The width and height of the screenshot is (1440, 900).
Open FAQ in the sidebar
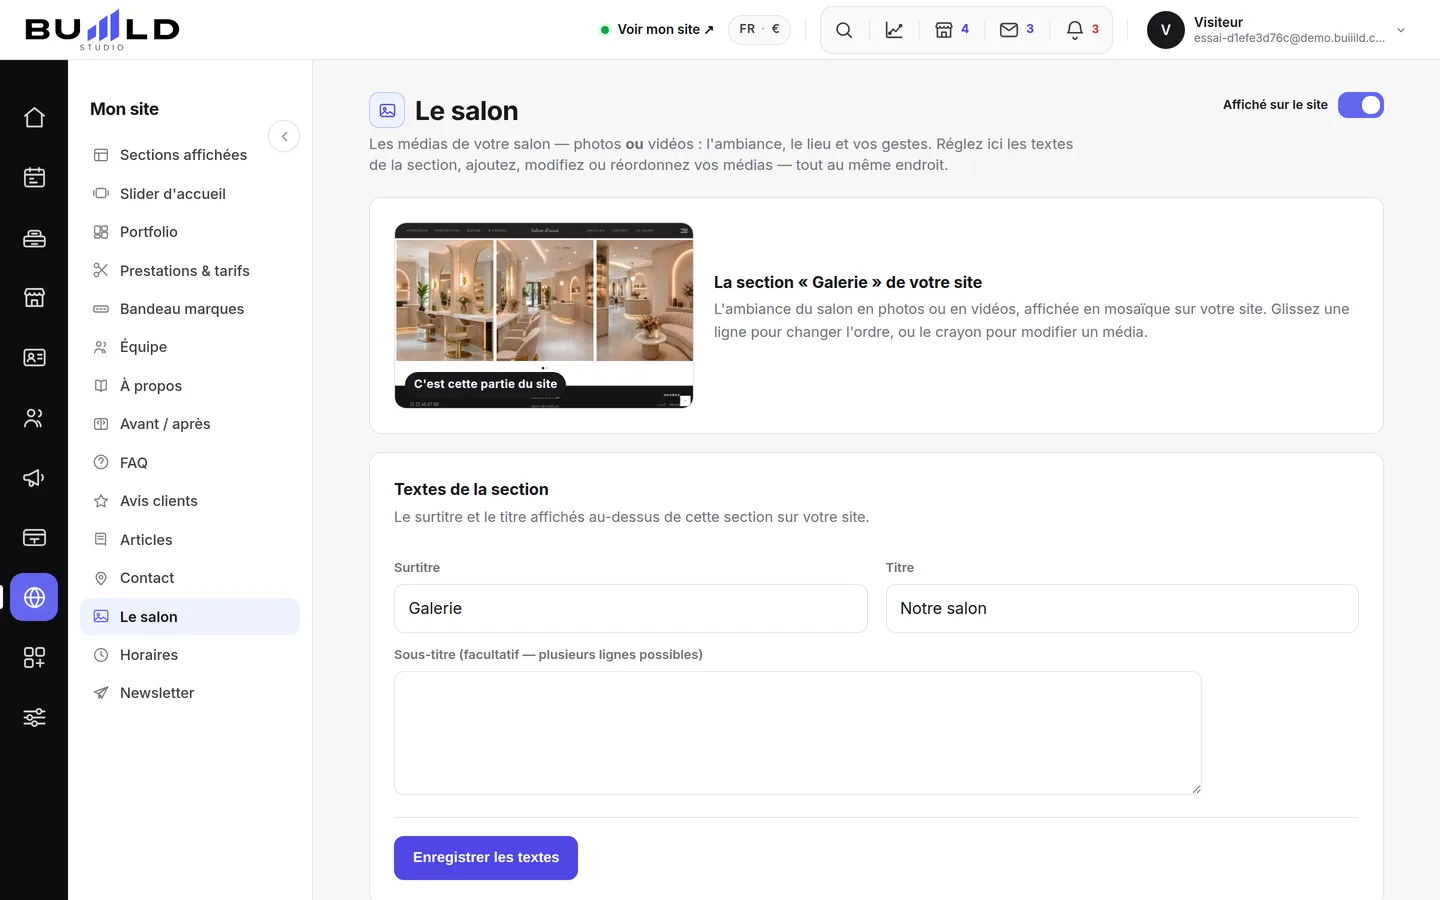click(x=190, y=463)
